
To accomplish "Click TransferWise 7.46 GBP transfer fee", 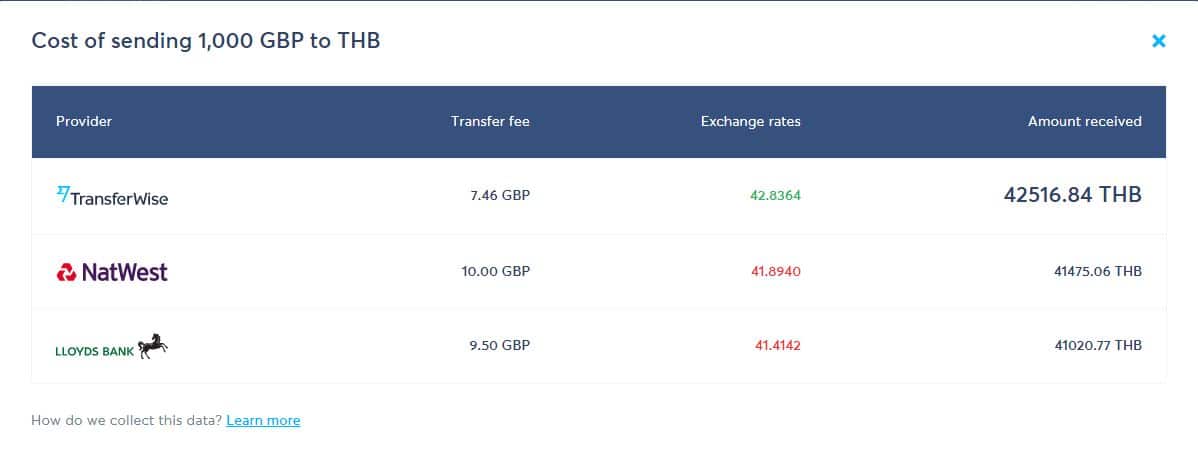I will coord(500,195).
